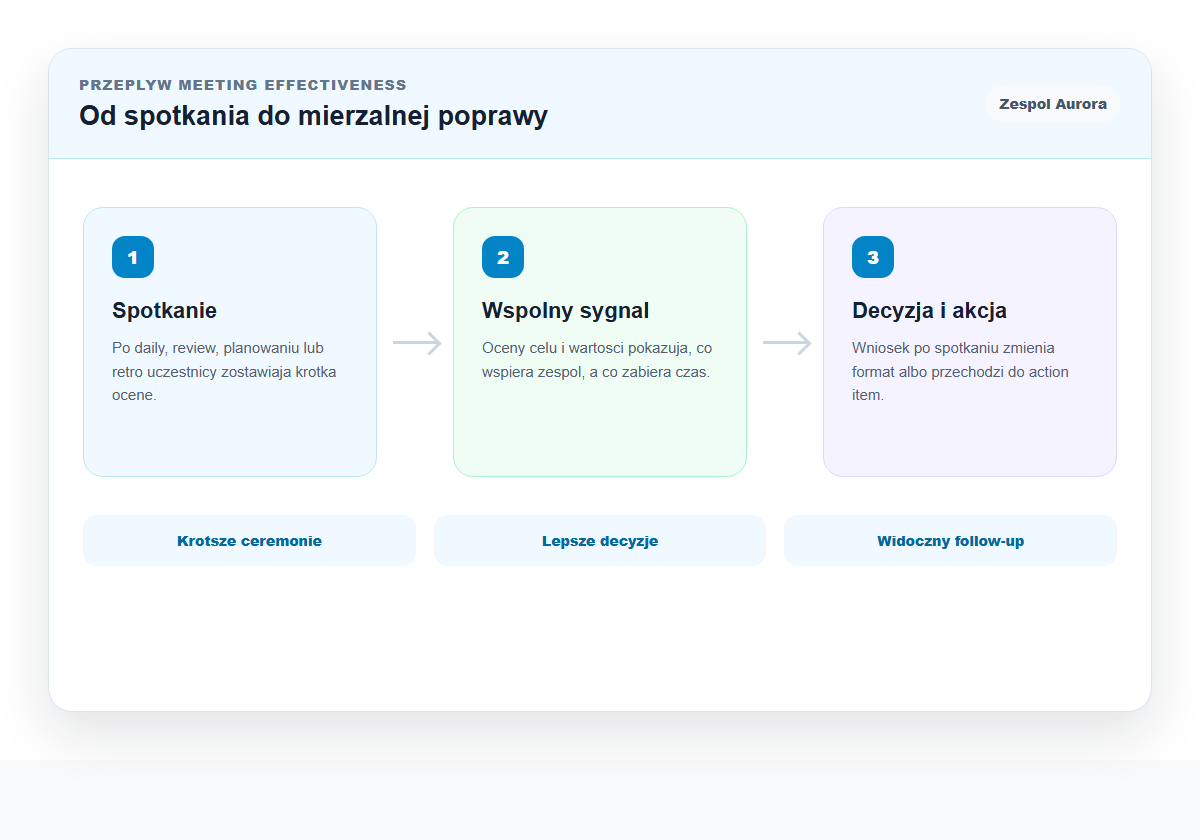Click the Spotkanie card description text
Image resolution: width=1200 pixels, height=840 pixels.
tap(225, 371)
